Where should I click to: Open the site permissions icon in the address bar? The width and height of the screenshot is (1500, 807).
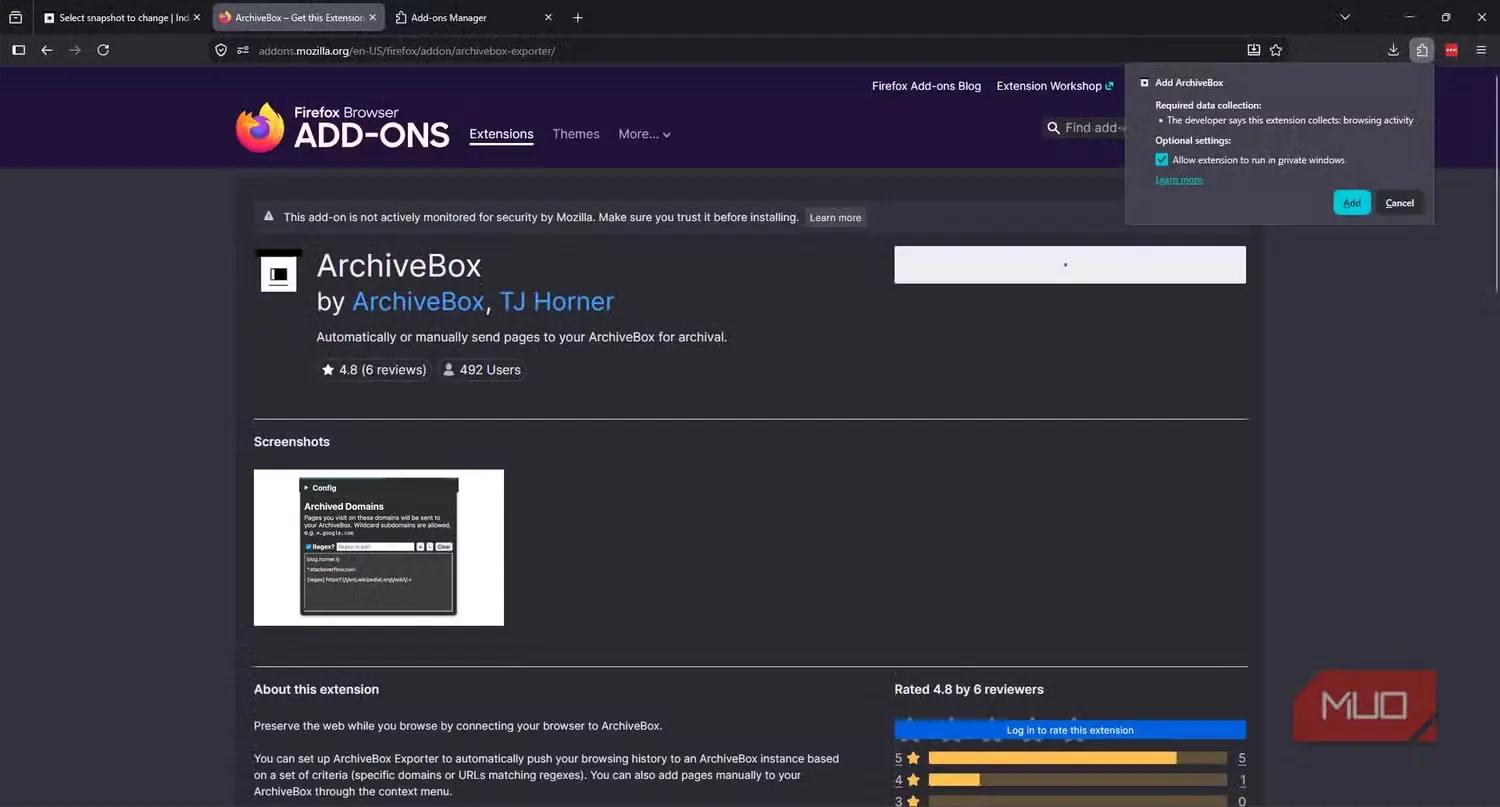point(242,50)
